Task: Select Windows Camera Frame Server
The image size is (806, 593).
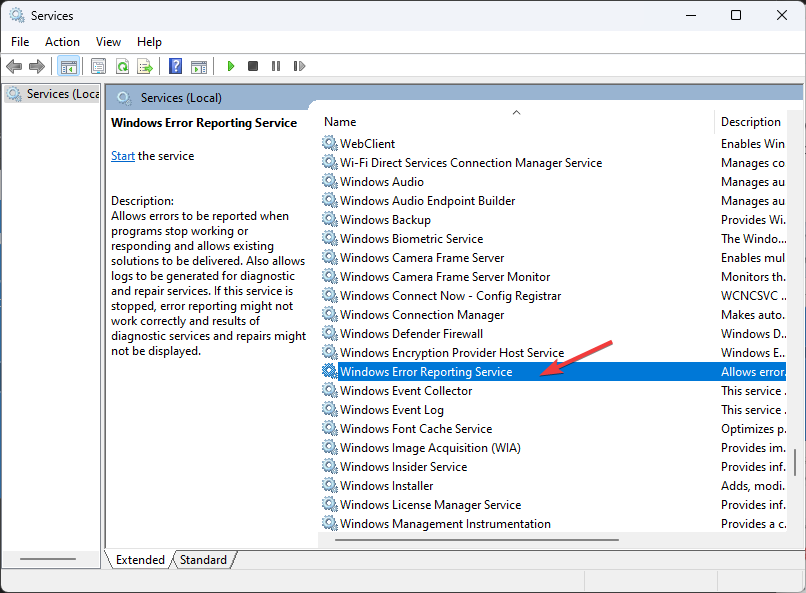Action: click(x=554, y=257)
